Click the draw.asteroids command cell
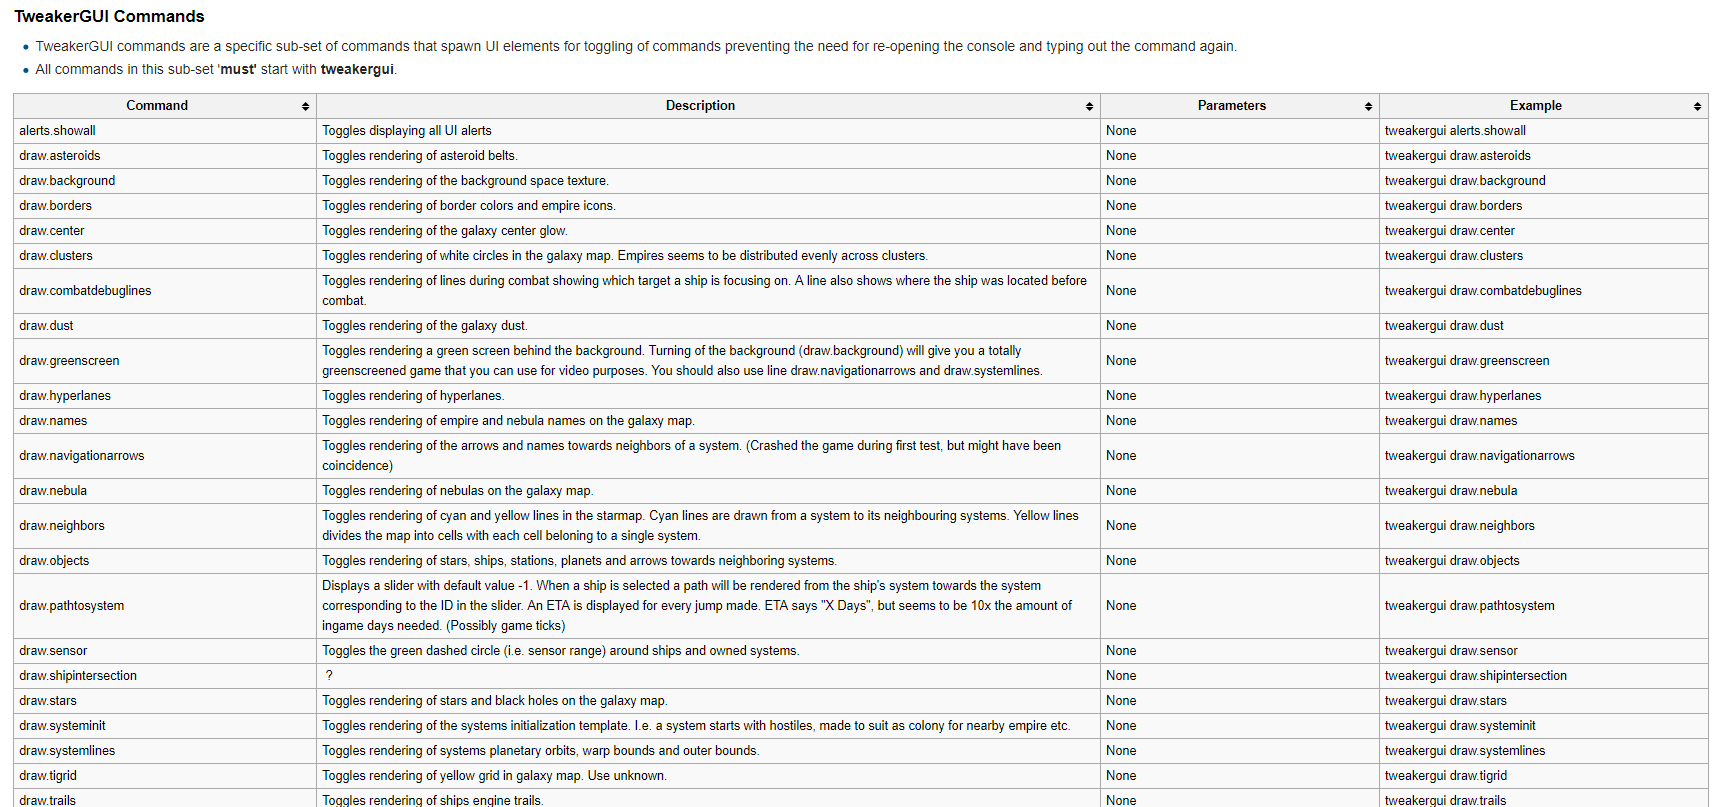 tap(60, 156)
